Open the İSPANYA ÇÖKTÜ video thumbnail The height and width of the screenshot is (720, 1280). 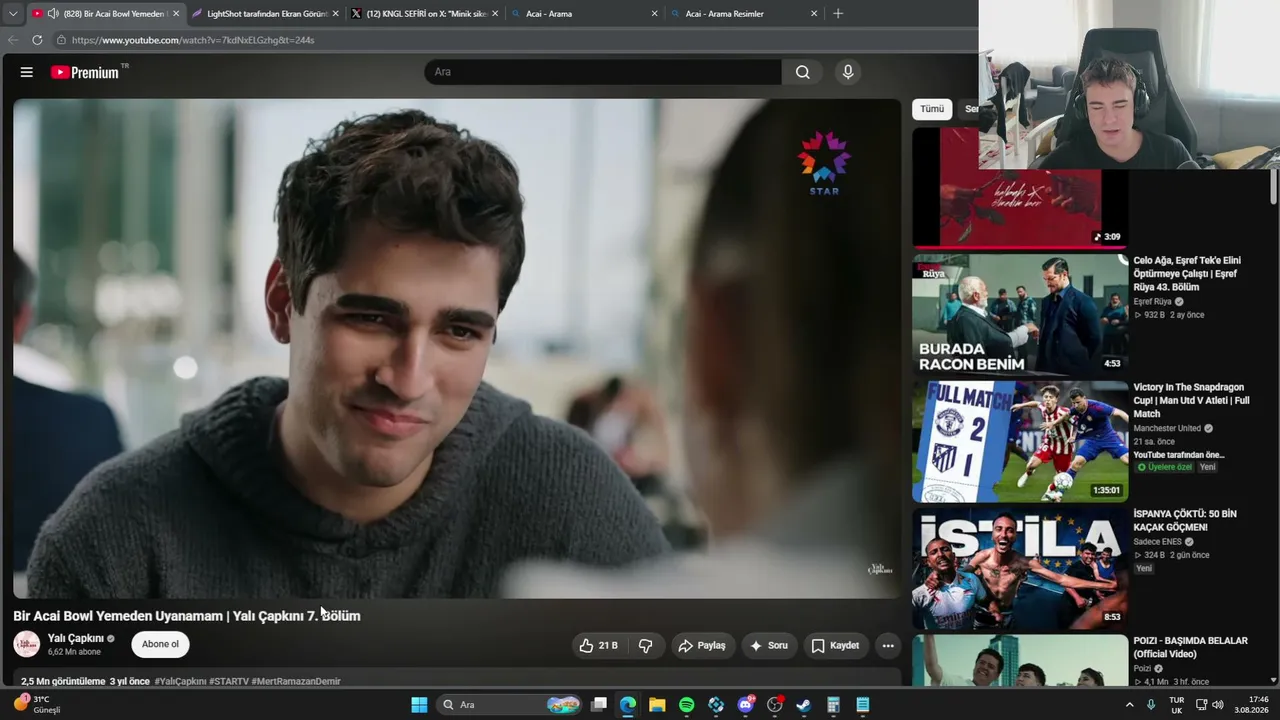(1020, 568)
